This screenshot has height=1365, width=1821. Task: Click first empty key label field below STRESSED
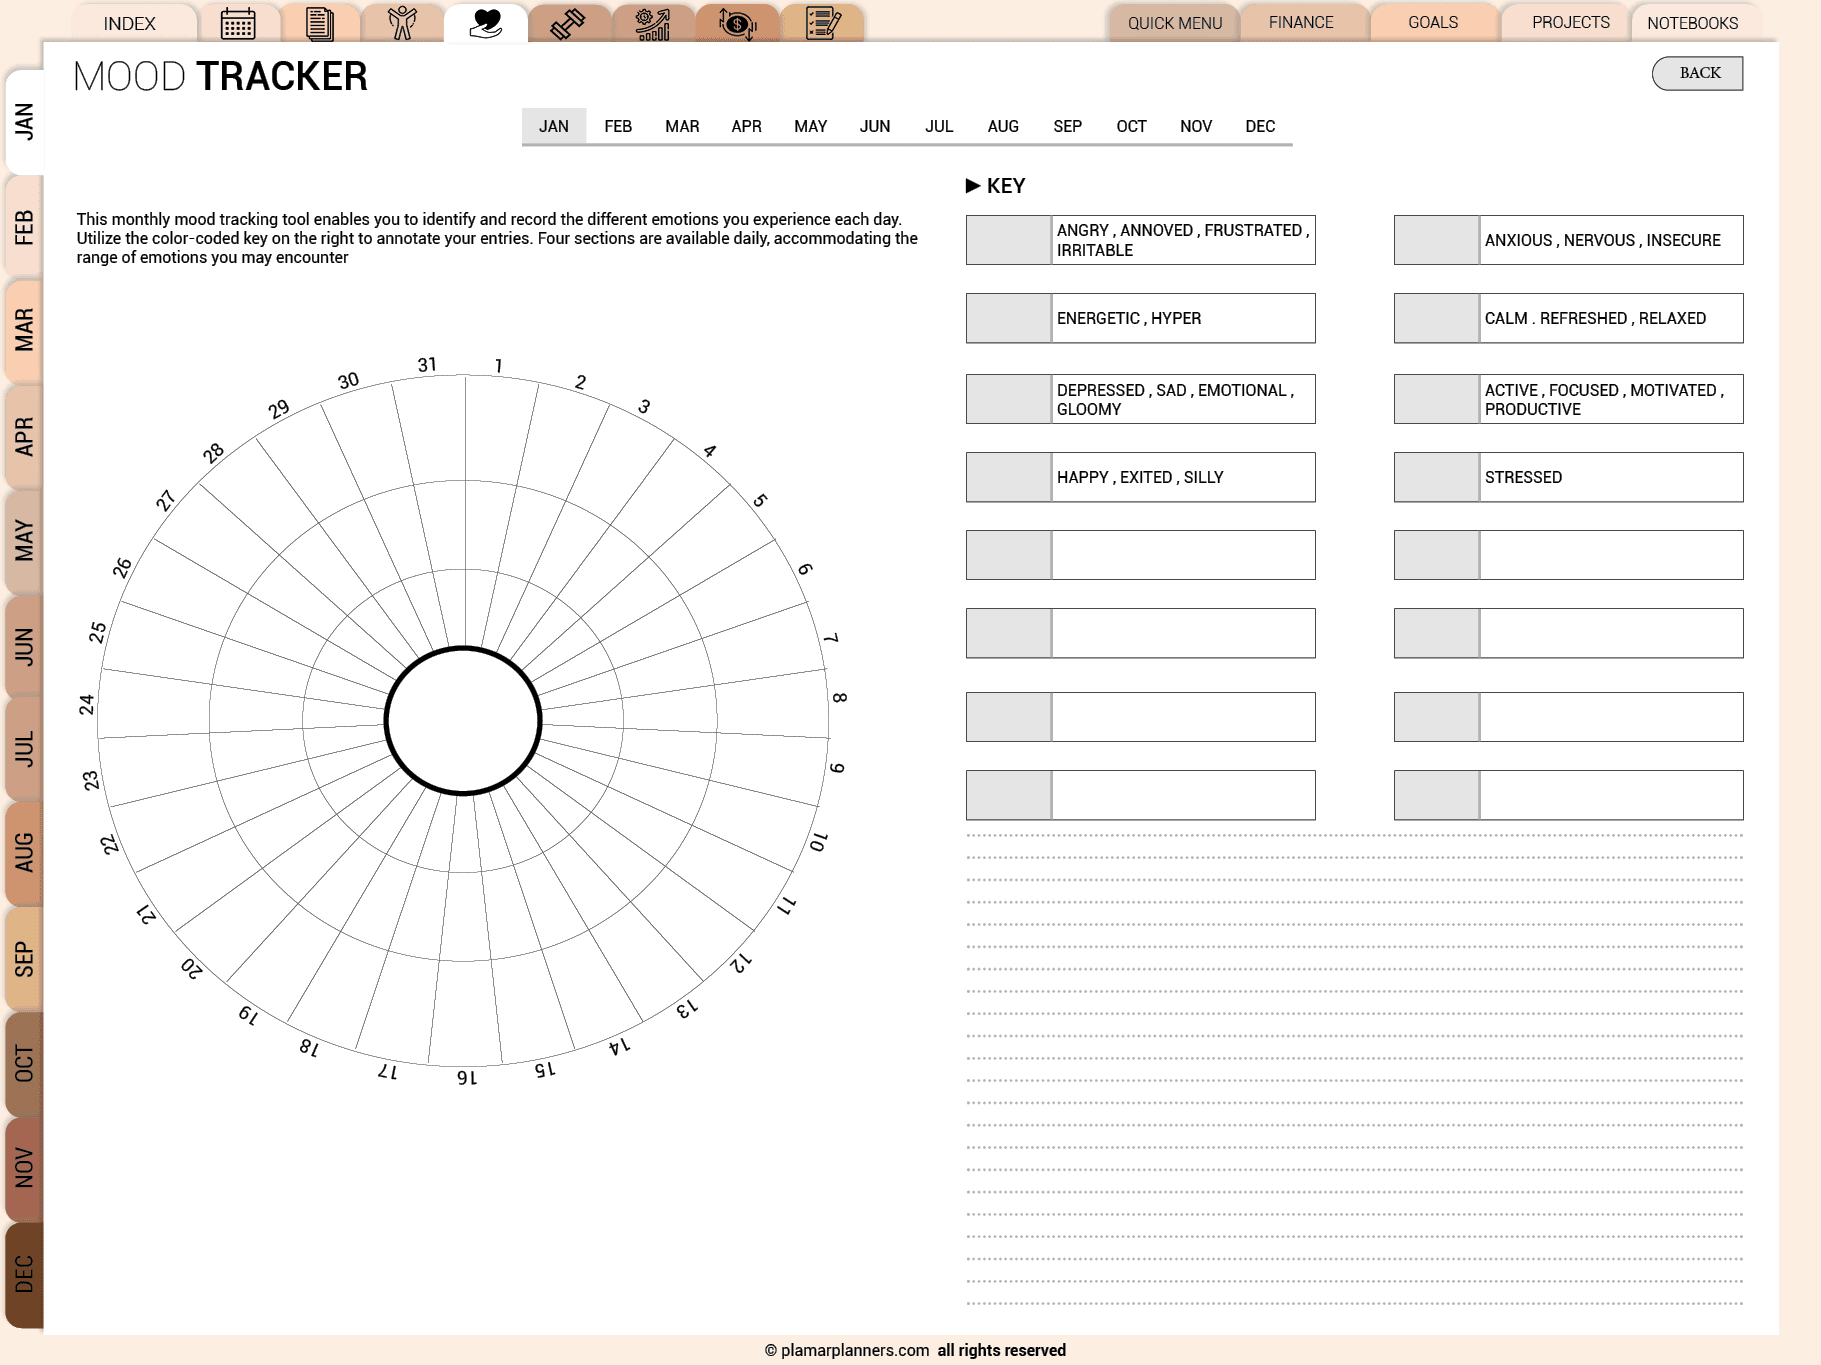click(1611, 555)
